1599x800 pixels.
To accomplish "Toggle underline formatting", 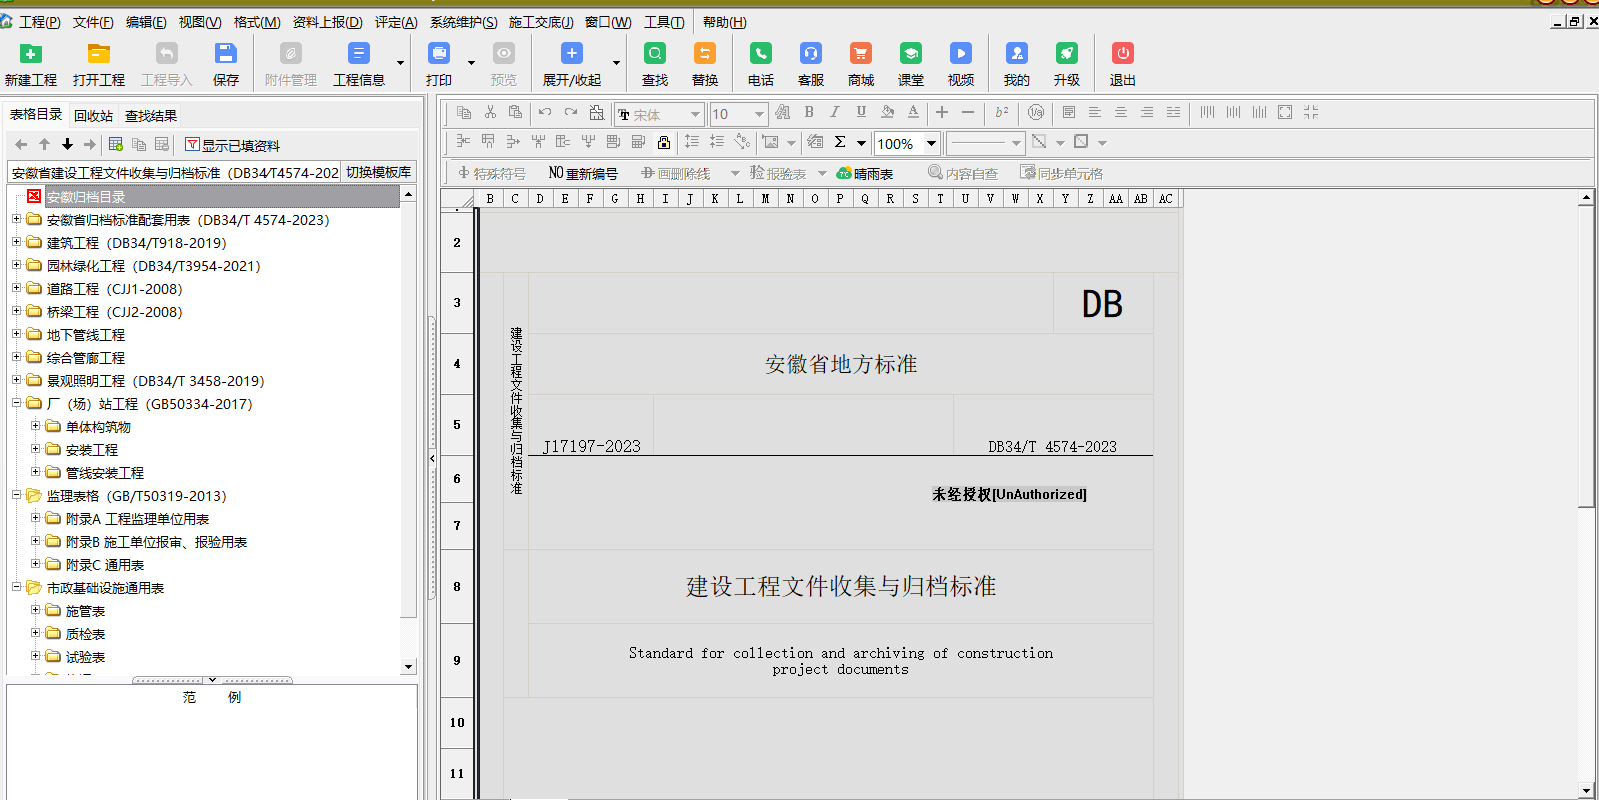I will pos(861,113).
